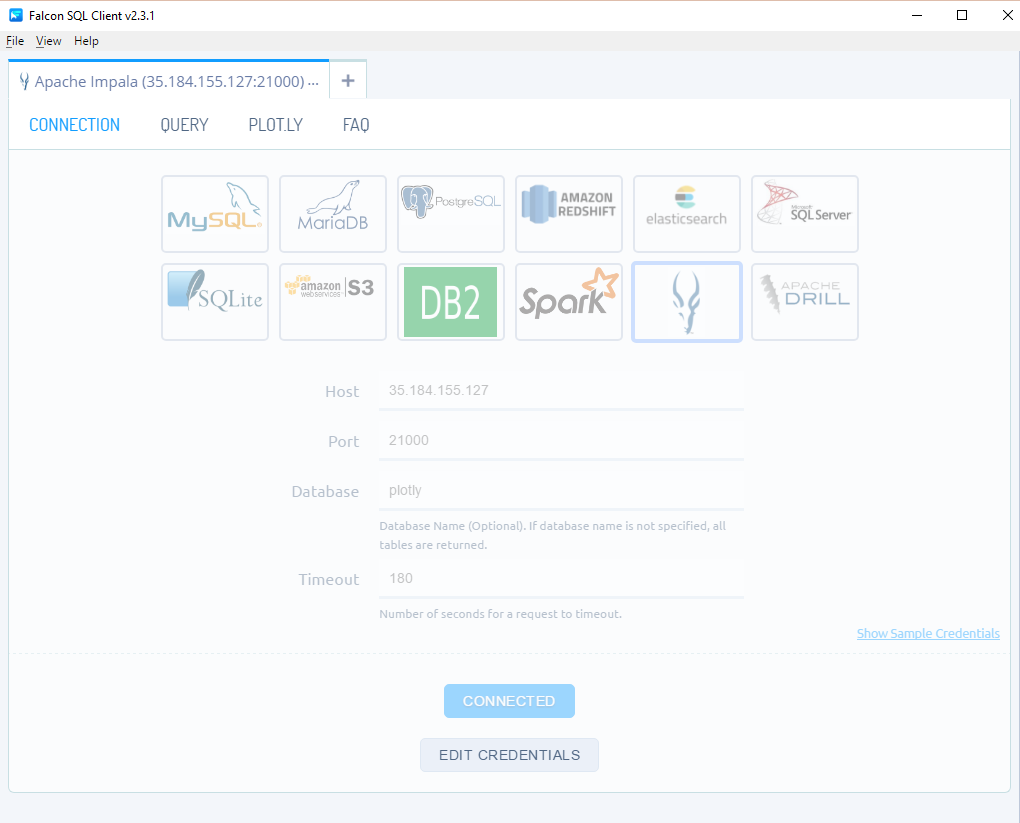Maximize the Falcon SQL Client window

(961, 15)
